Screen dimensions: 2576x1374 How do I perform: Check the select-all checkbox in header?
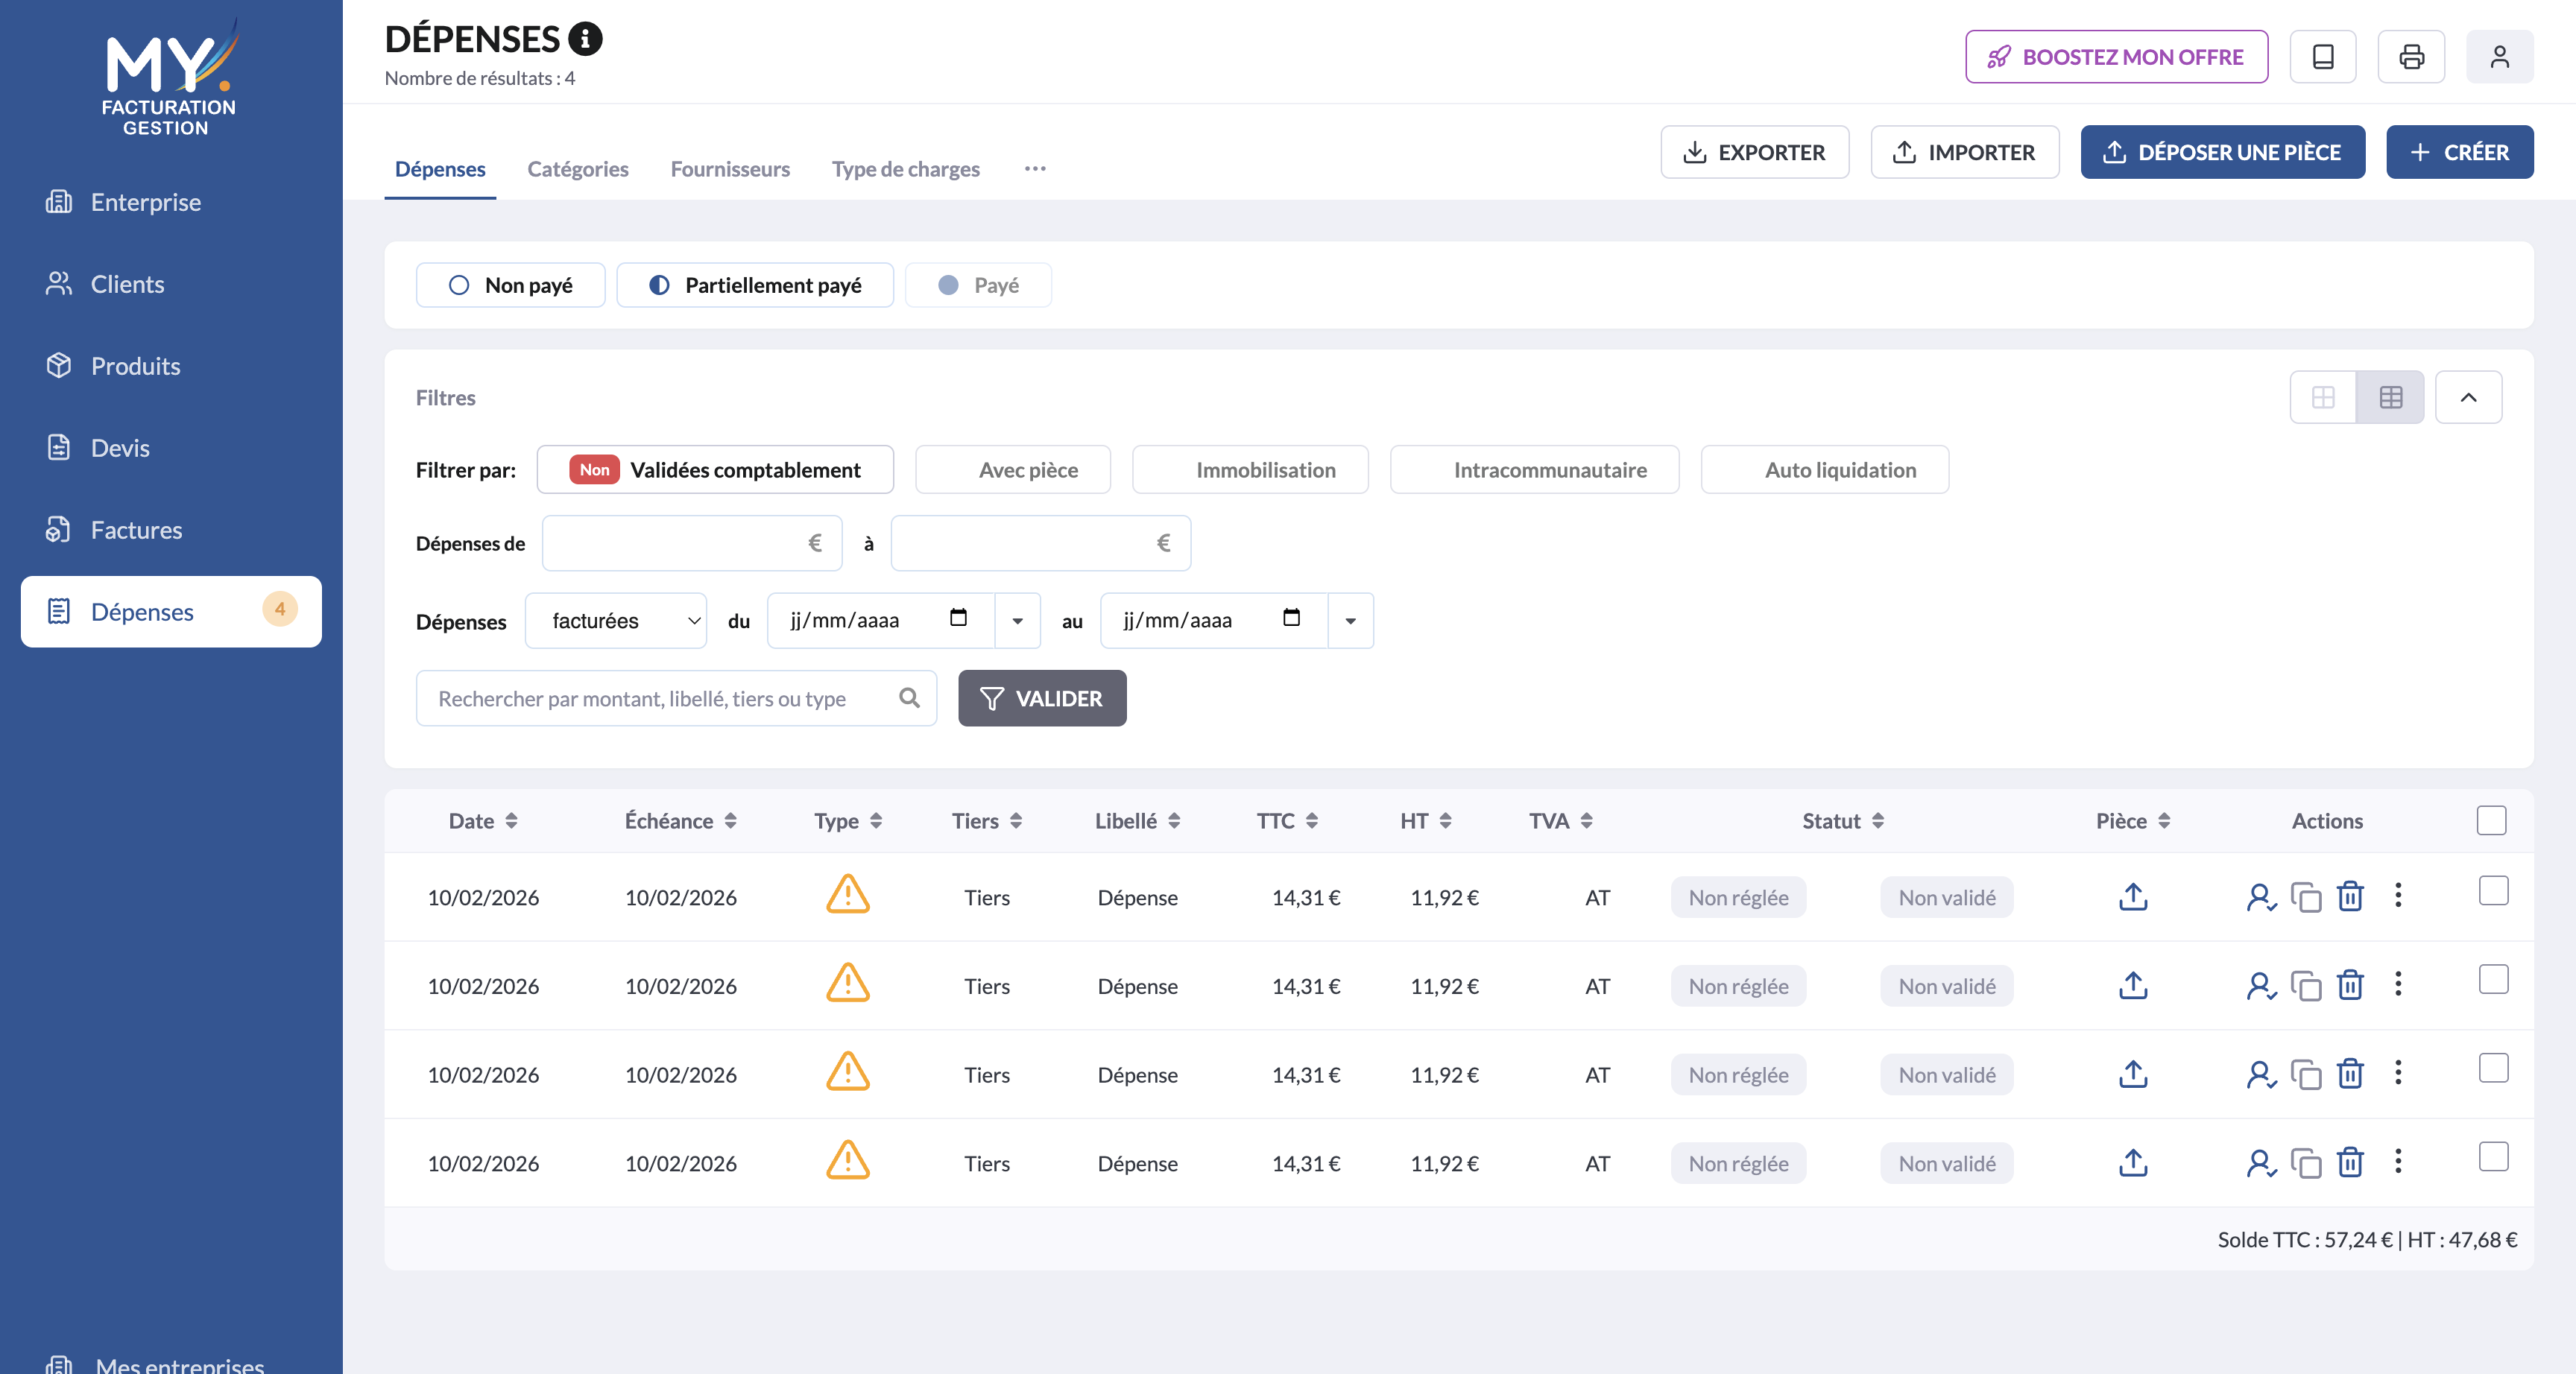[2491, 821]
